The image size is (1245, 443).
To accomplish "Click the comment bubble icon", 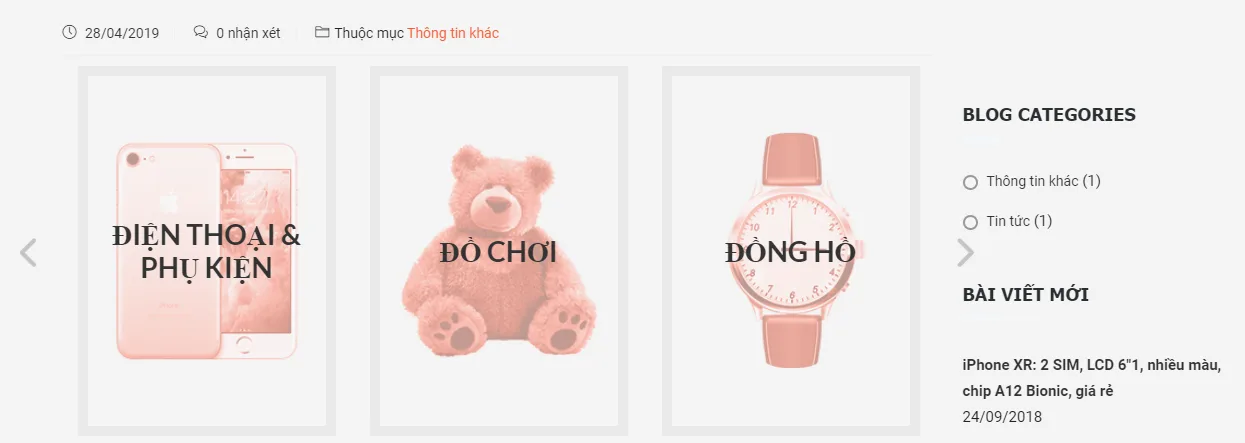I will [x=201, y=33].
